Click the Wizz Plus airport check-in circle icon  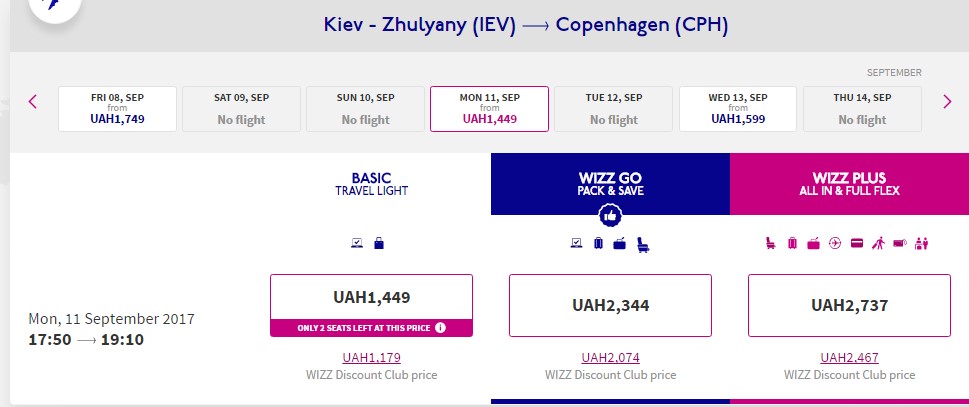[x=835, y=243]
